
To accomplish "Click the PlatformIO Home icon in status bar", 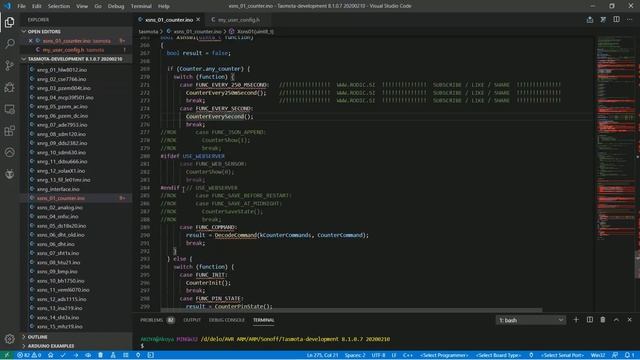I will point(51,355).
